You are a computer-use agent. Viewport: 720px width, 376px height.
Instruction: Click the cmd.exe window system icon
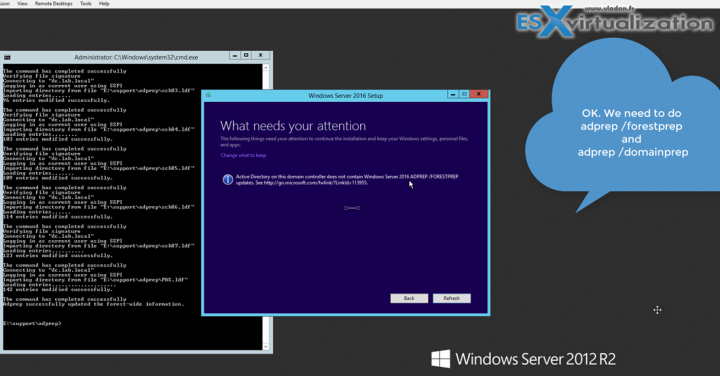coord(7,57)
